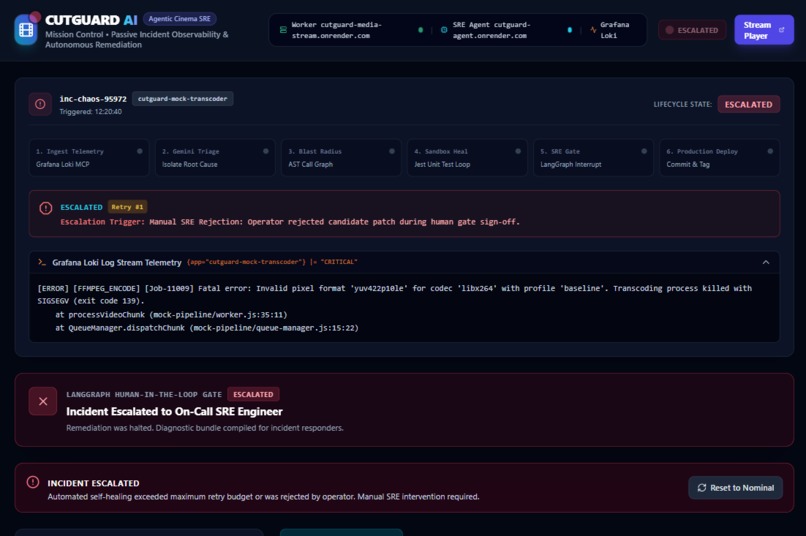This screenshot has width=806, height=536.
Task: Click the warning icon in escalation banner
Action: 46,208
